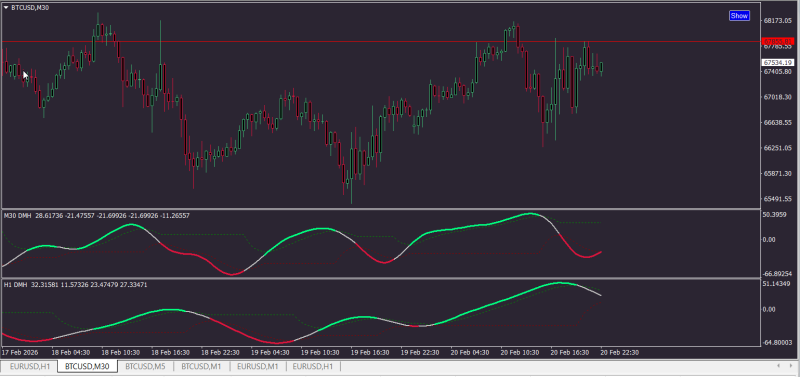This screenshot has height=377, width=800.
Task: Select the red horizontal price line
Action: click(381, 41)
